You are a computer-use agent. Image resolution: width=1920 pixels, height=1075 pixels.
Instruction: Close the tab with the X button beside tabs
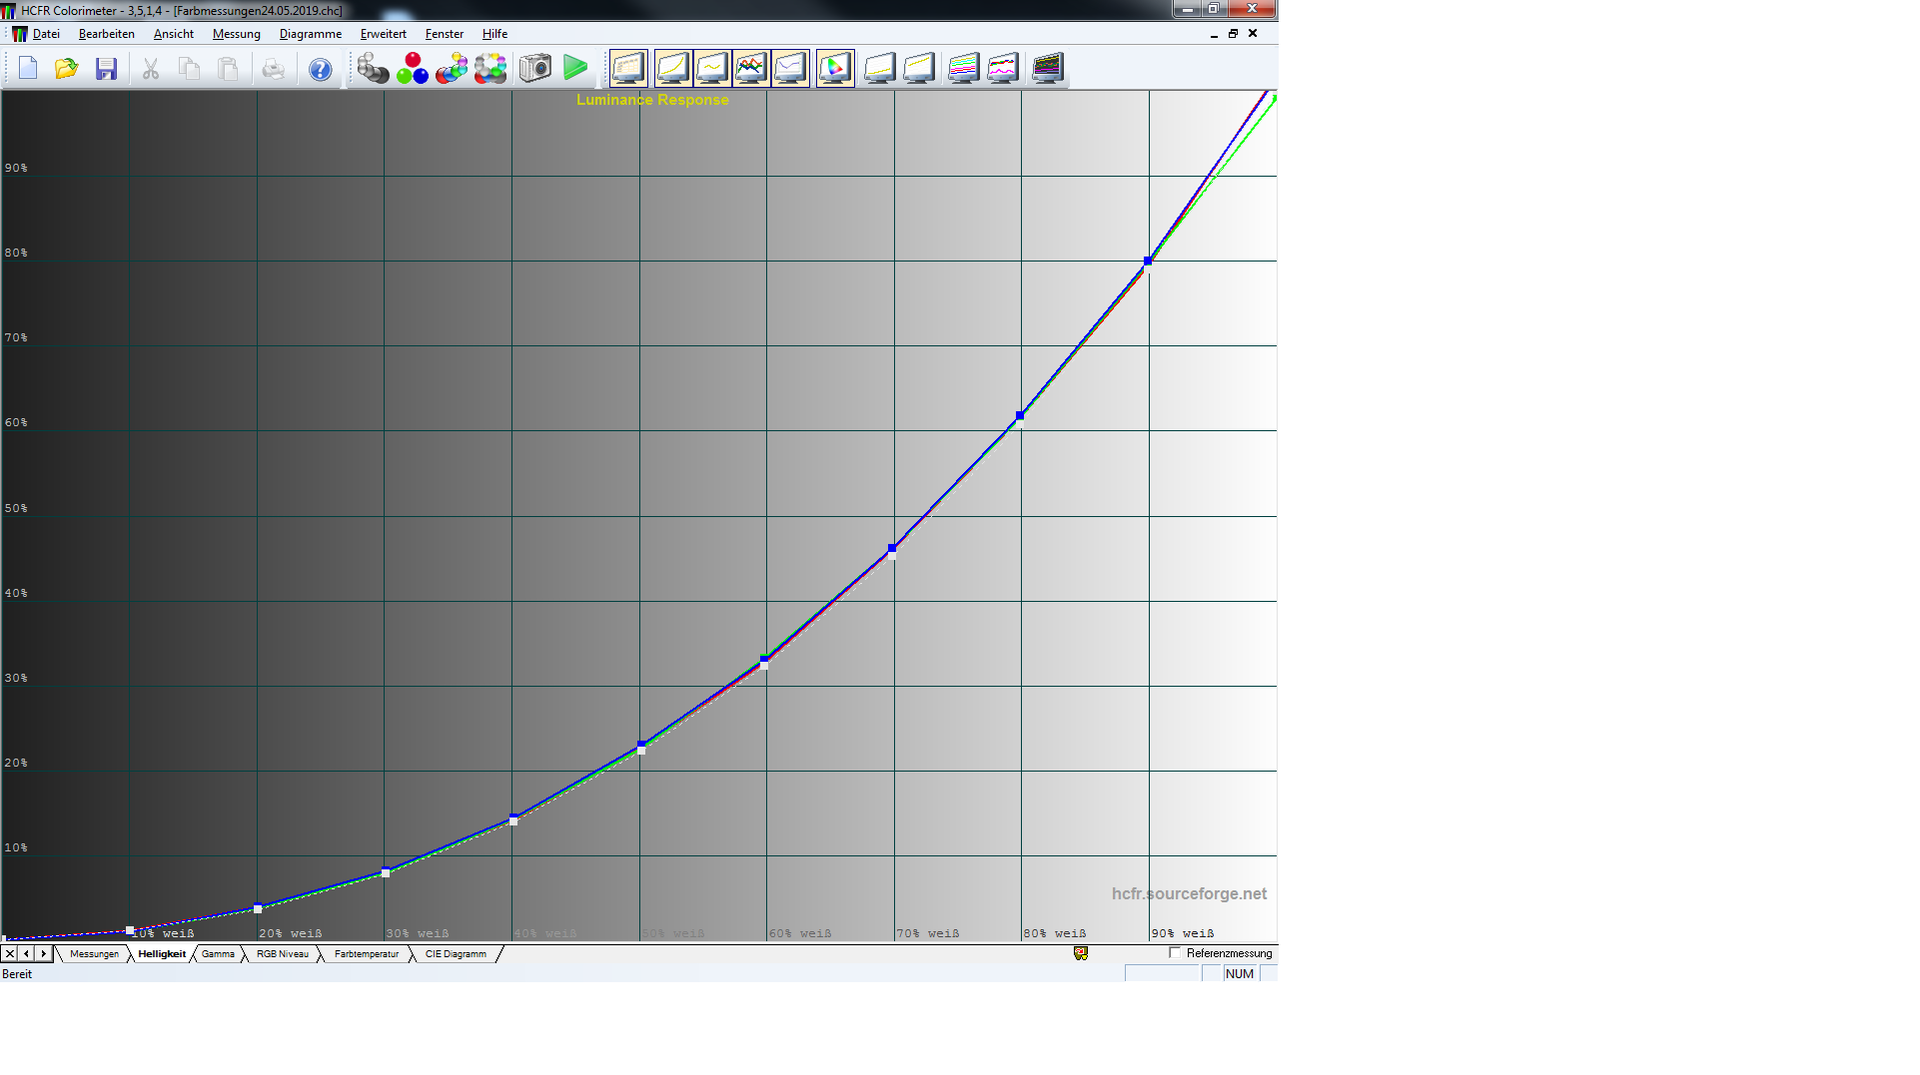click(x=10, y=954)
